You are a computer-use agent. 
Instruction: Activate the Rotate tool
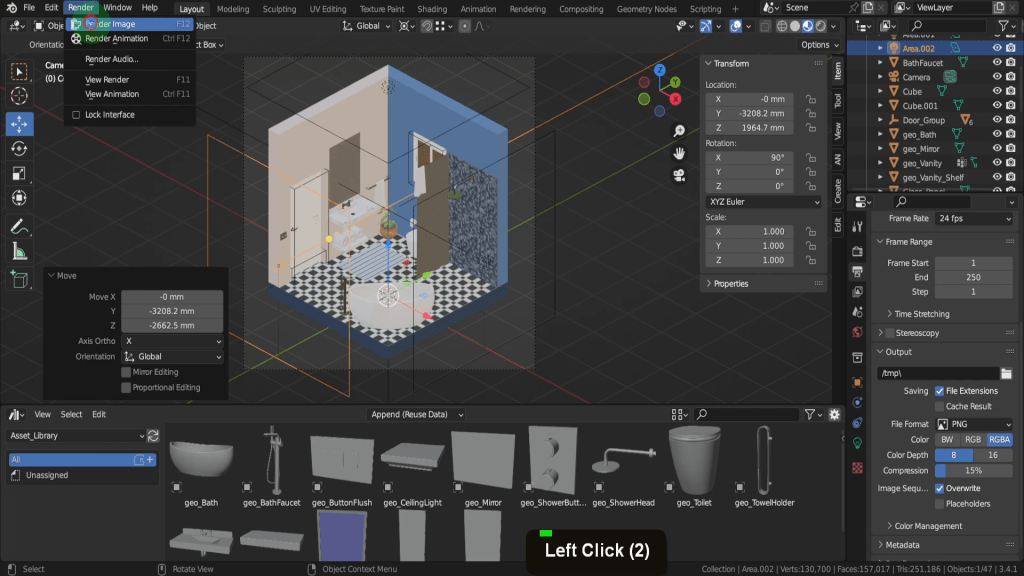tap(19, 149)
